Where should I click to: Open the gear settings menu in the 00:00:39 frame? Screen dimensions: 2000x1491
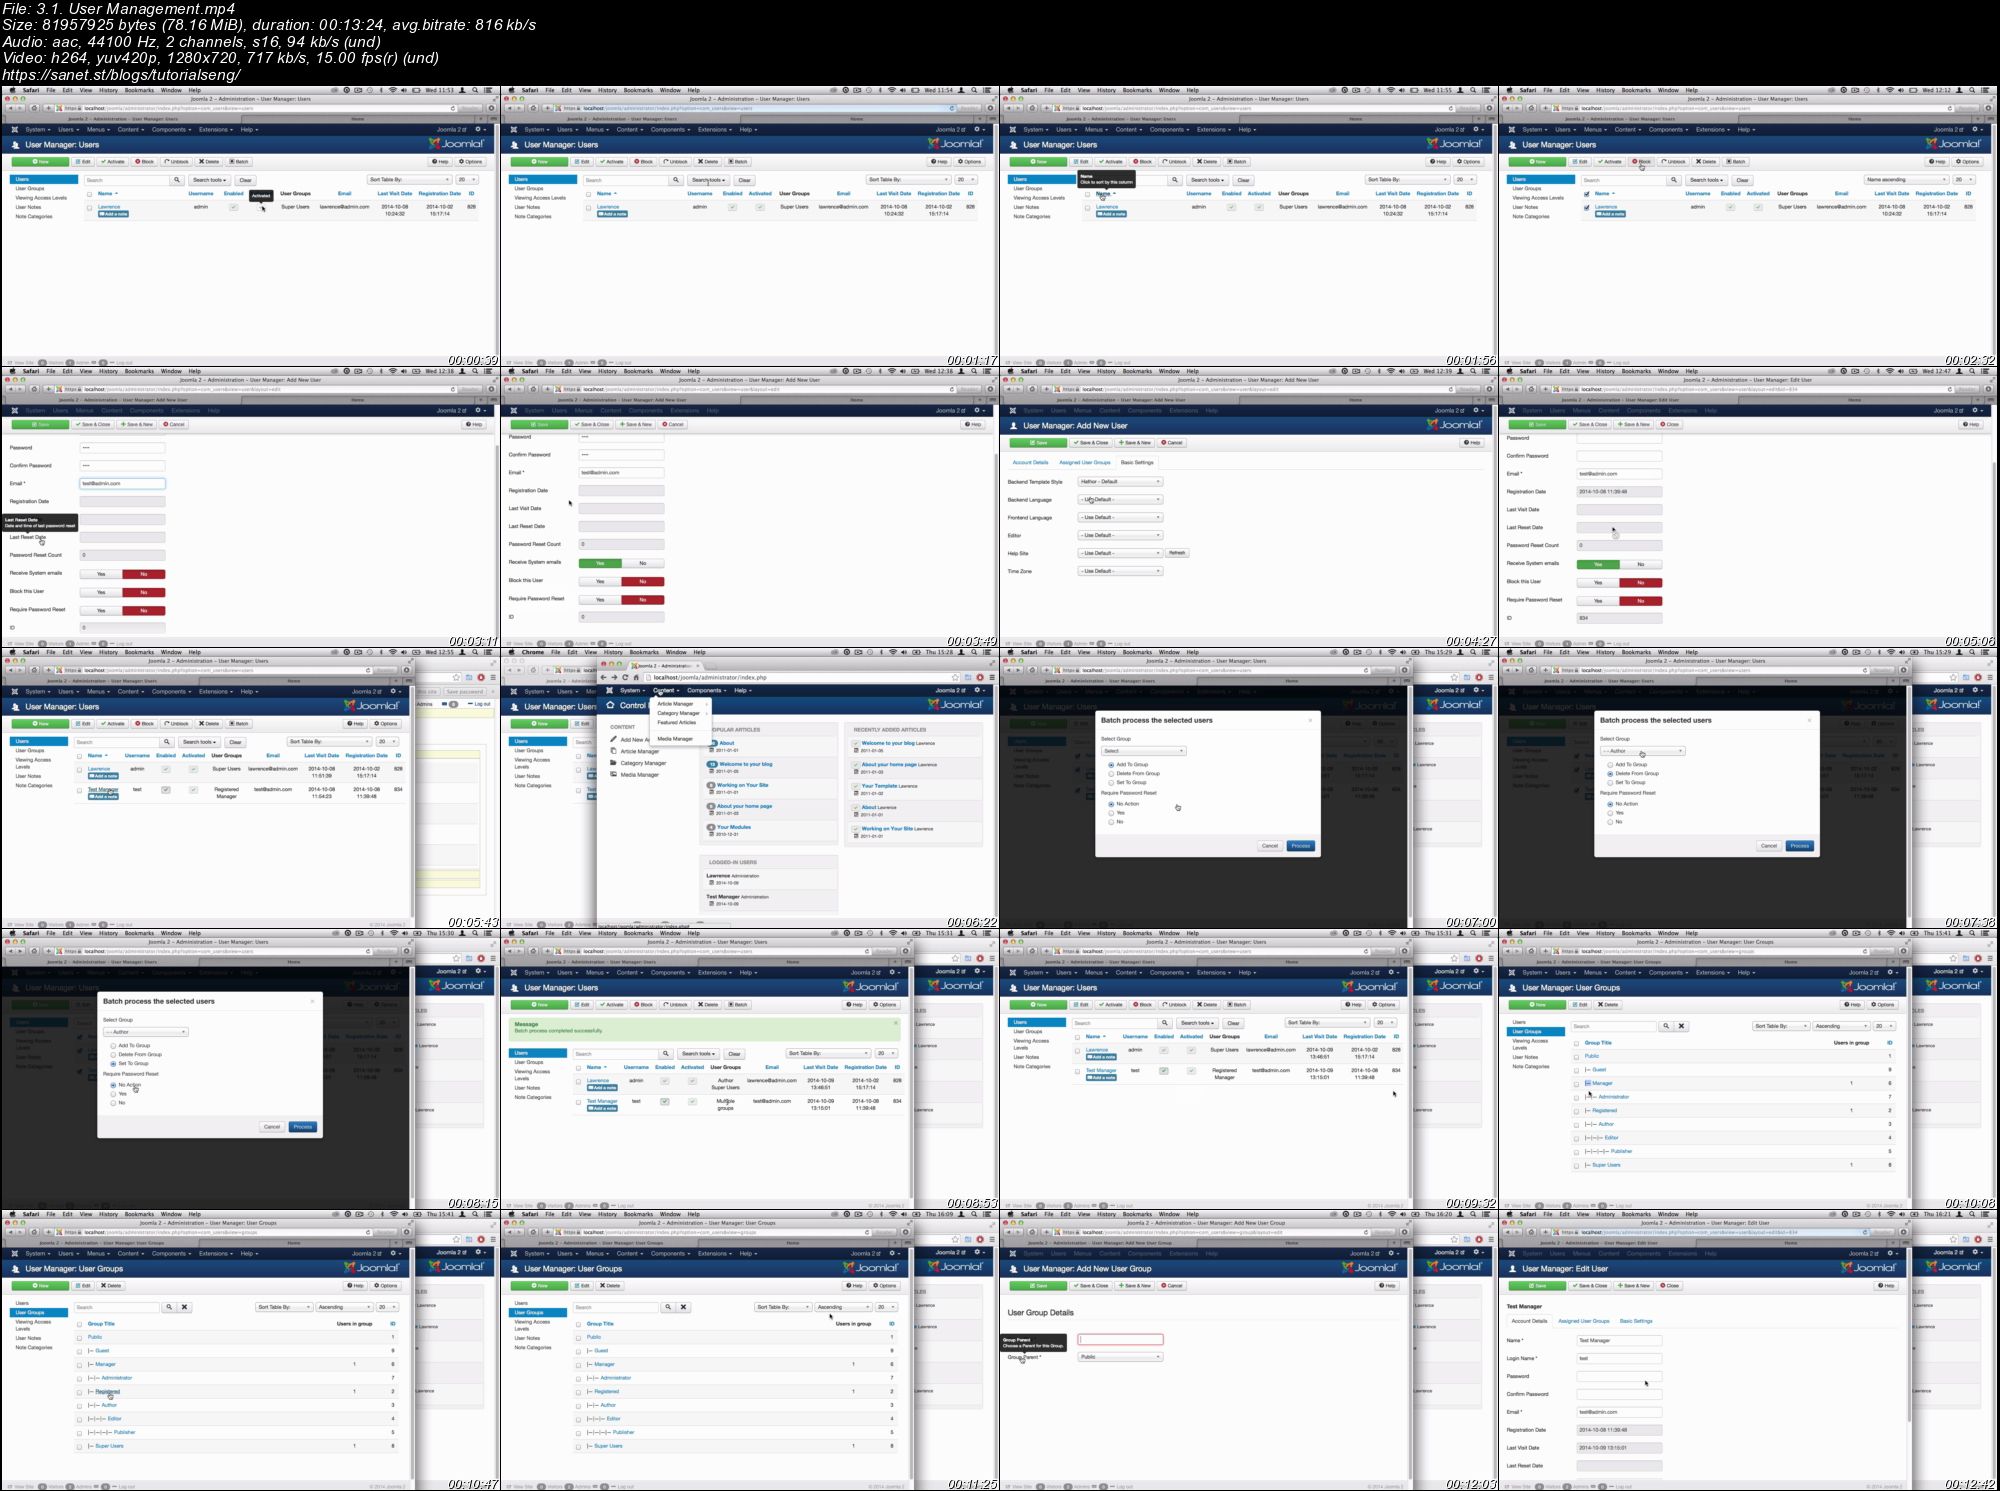coord(480,129)
